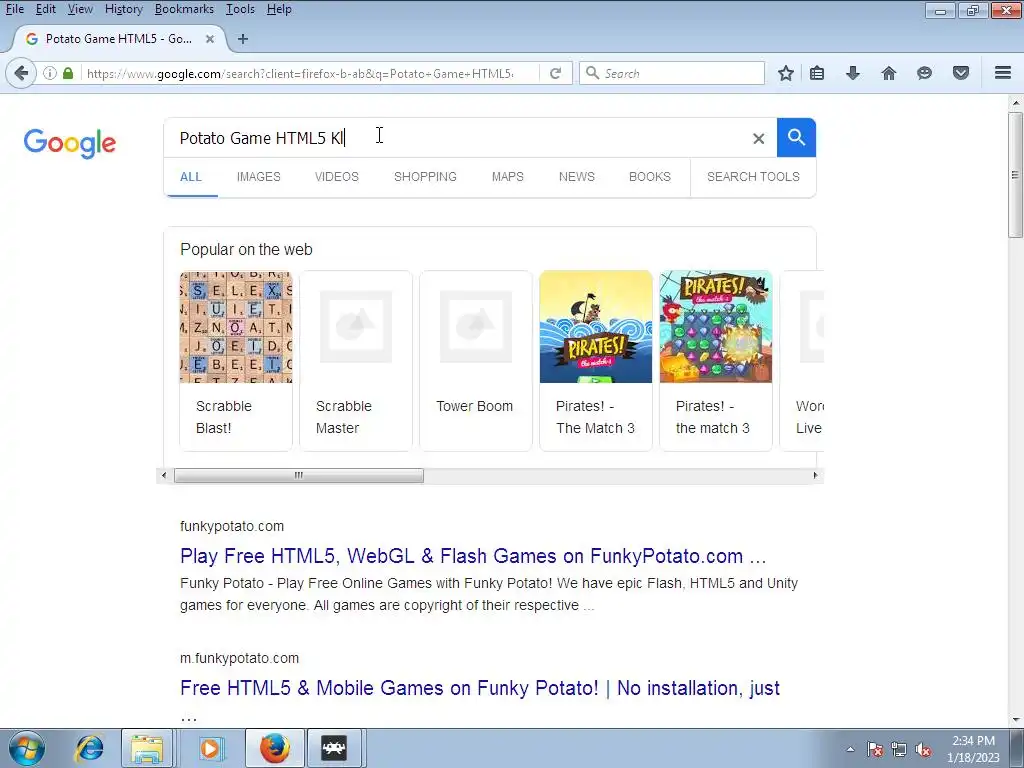Open Windows Start menu orb

click(x=27, y=748)
